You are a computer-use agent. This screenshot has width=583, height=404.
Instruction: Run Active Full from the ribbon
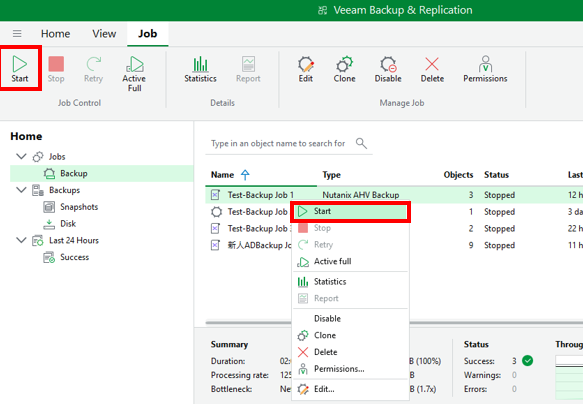(134, 74)
